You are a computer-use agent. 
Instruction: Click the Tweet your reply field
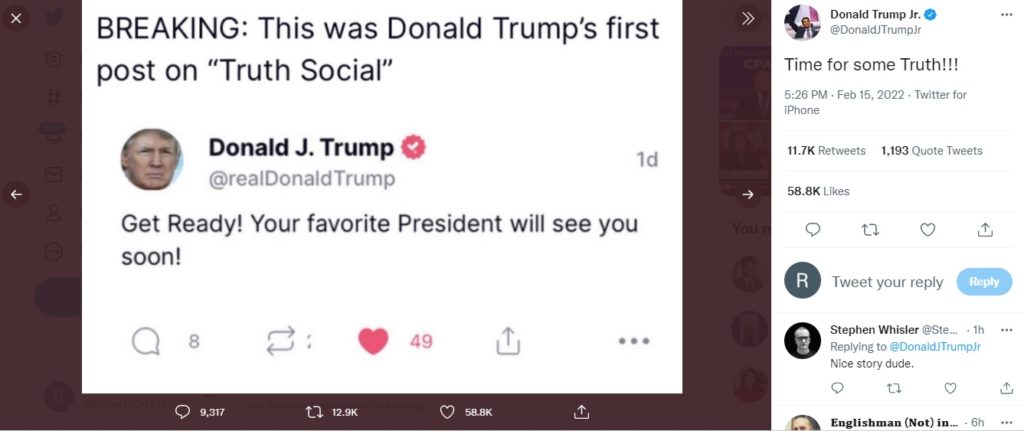click(x=887, y=282)
